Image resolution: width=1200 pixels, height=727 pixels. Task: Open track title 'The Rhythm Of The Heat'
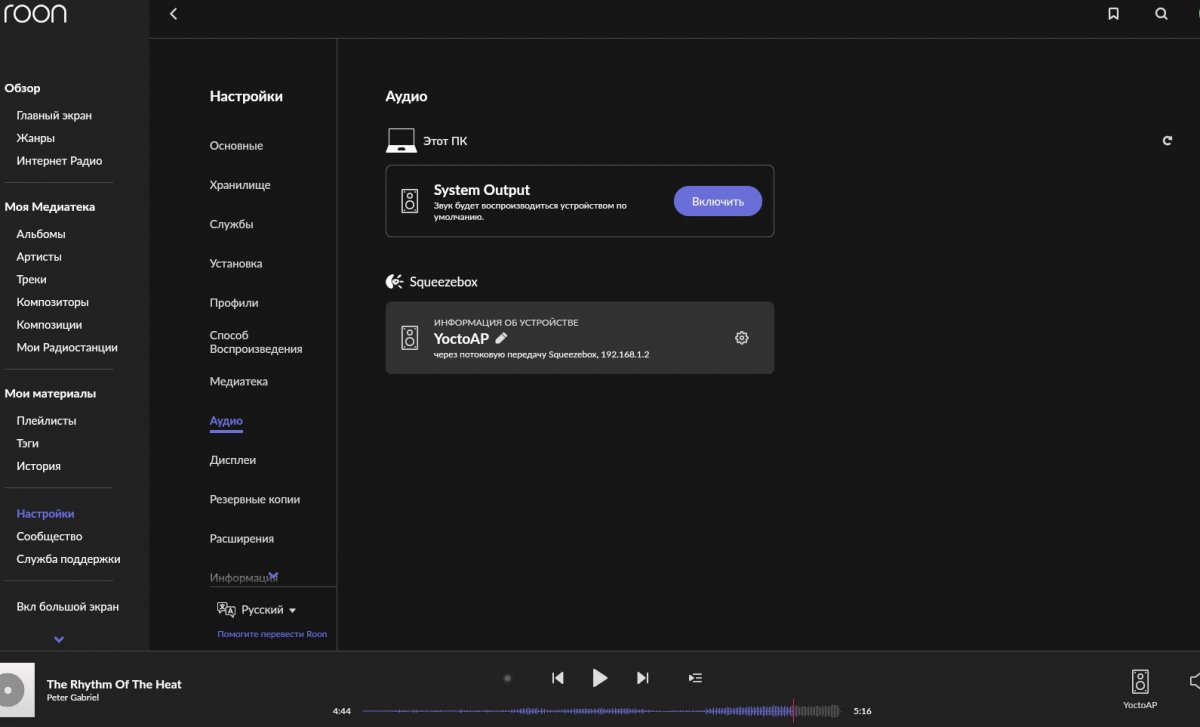[x=114, y=684]
